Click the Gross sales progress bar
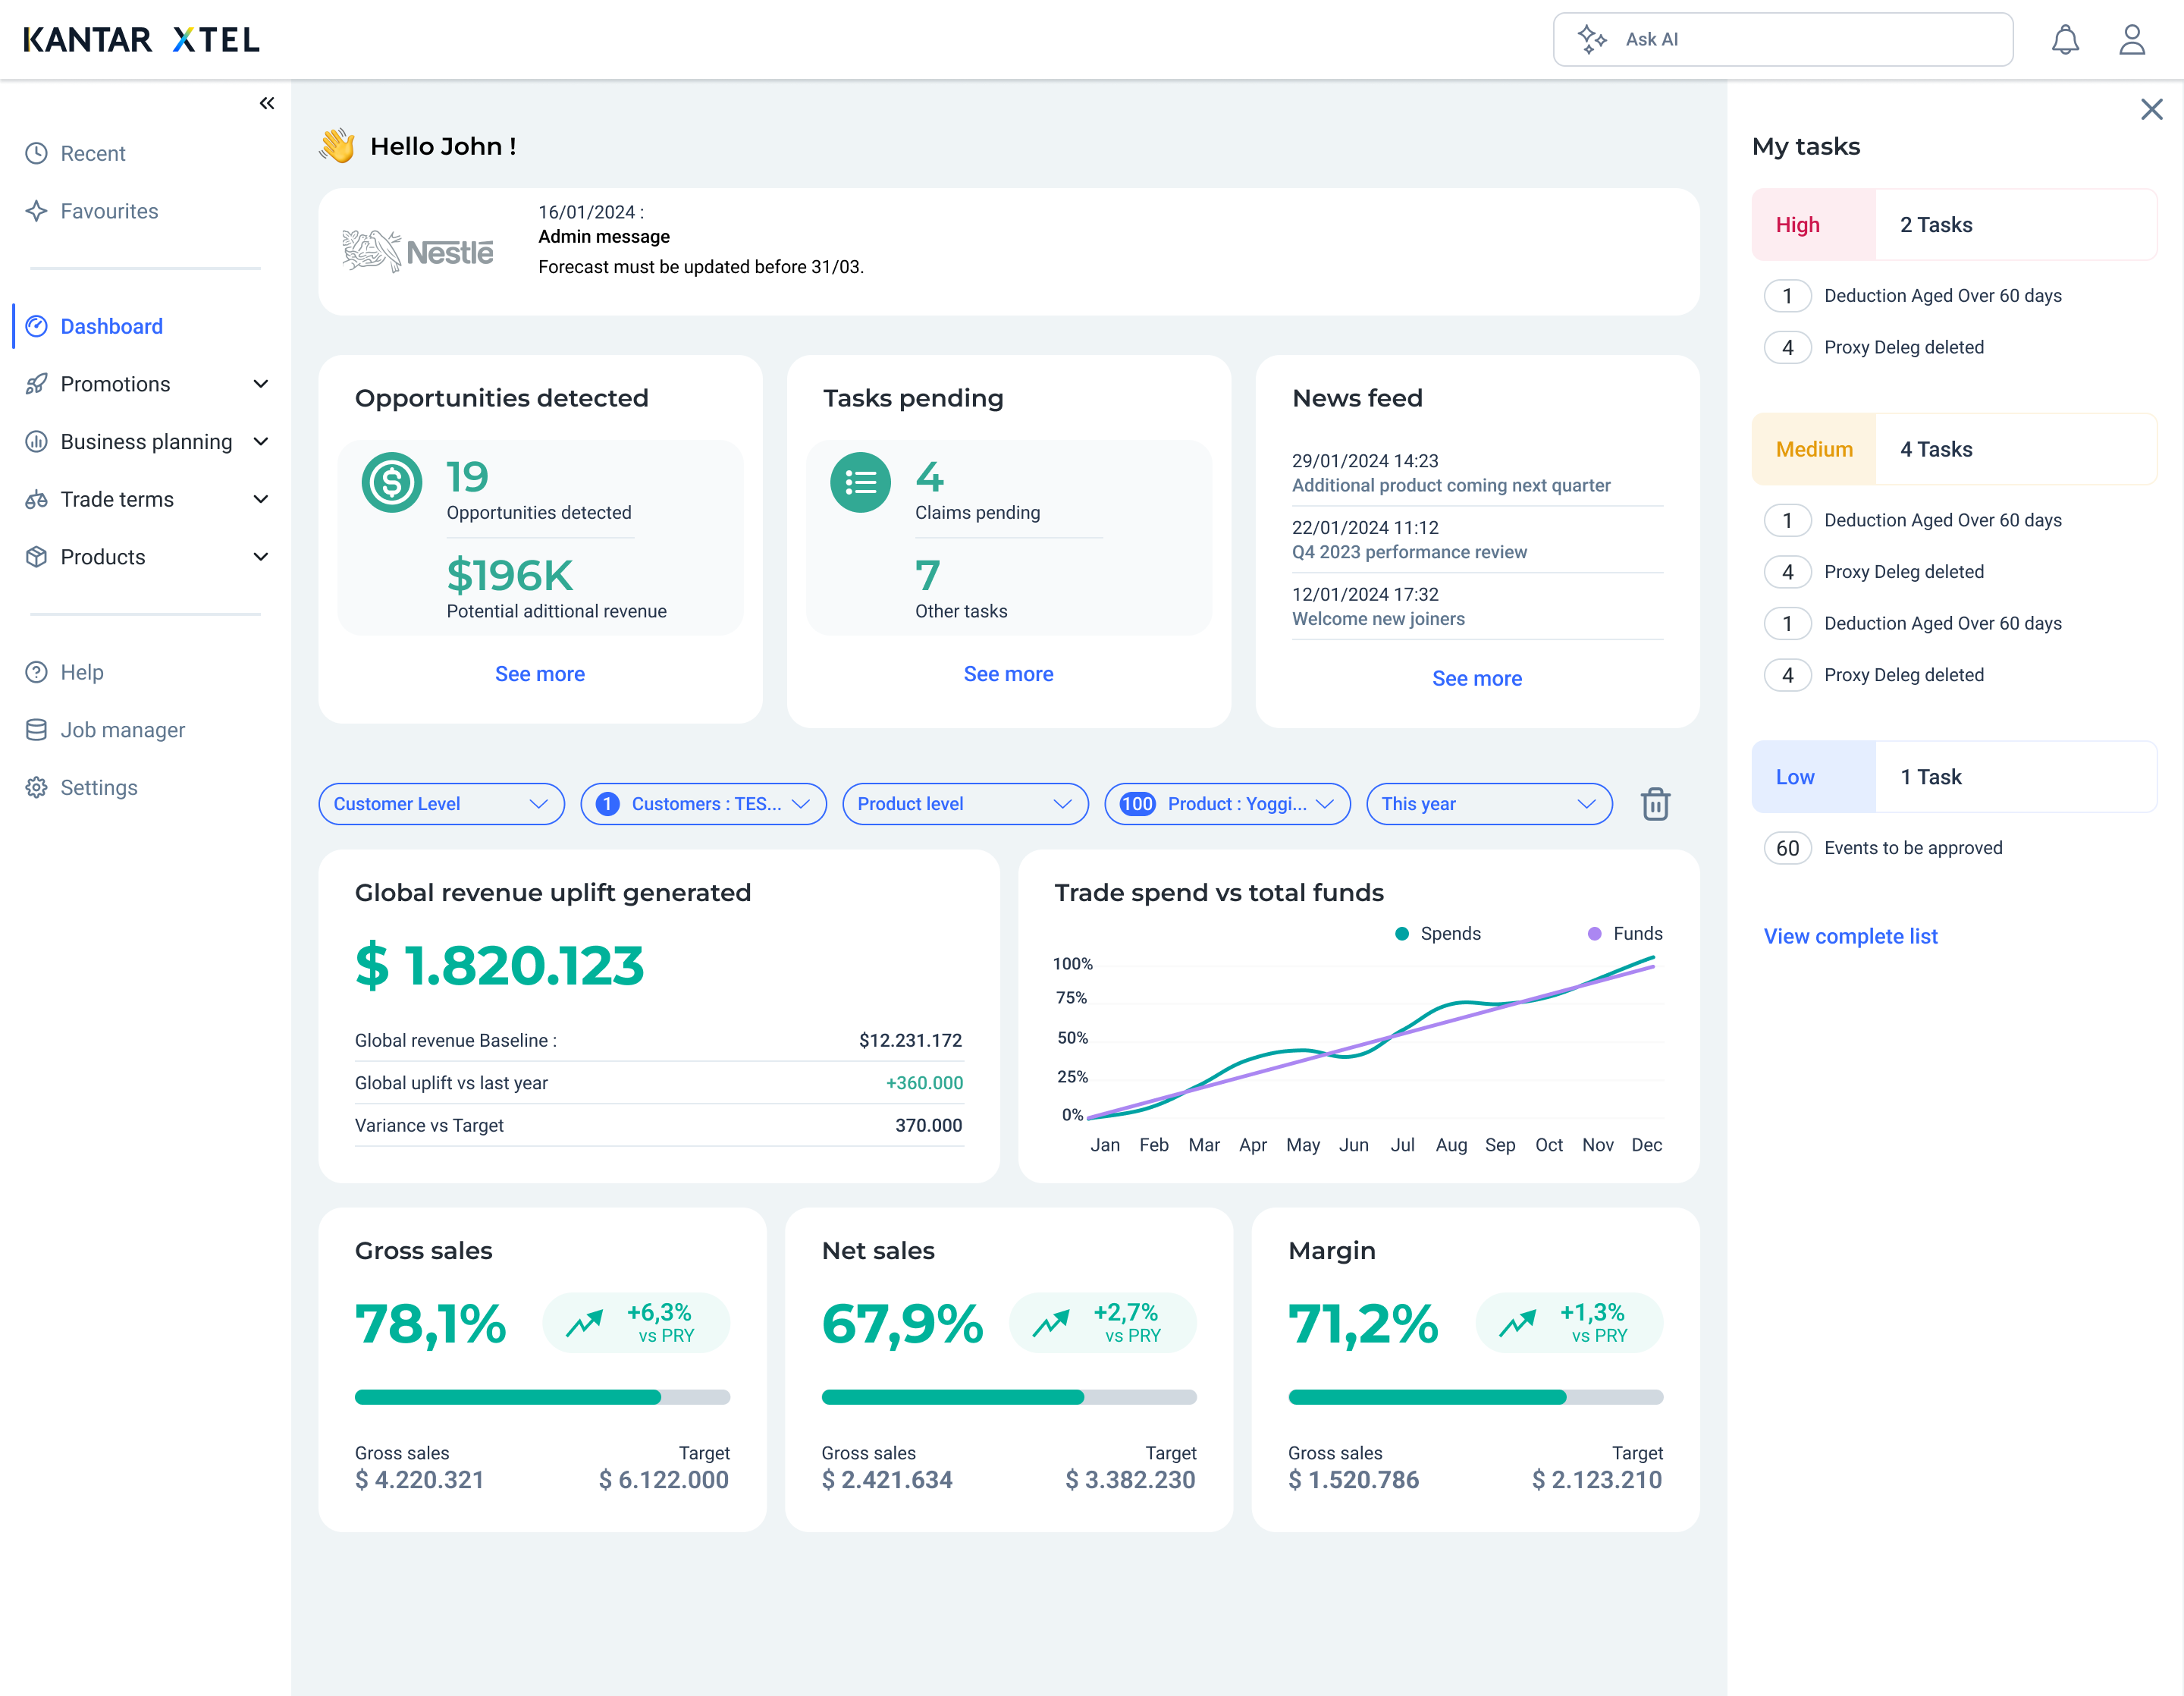 pyautogui.click(x=542, y=1397)
